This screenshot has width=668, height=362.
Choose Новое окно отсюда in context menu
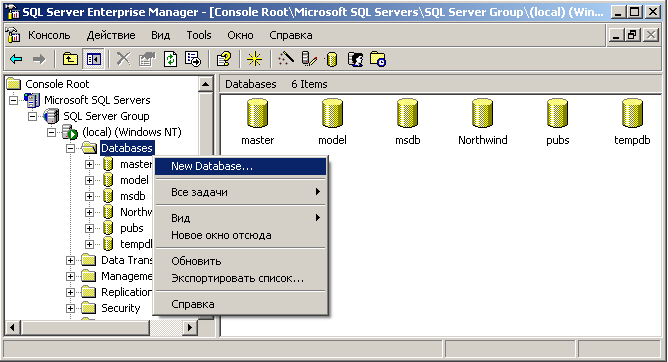(240, 235)
